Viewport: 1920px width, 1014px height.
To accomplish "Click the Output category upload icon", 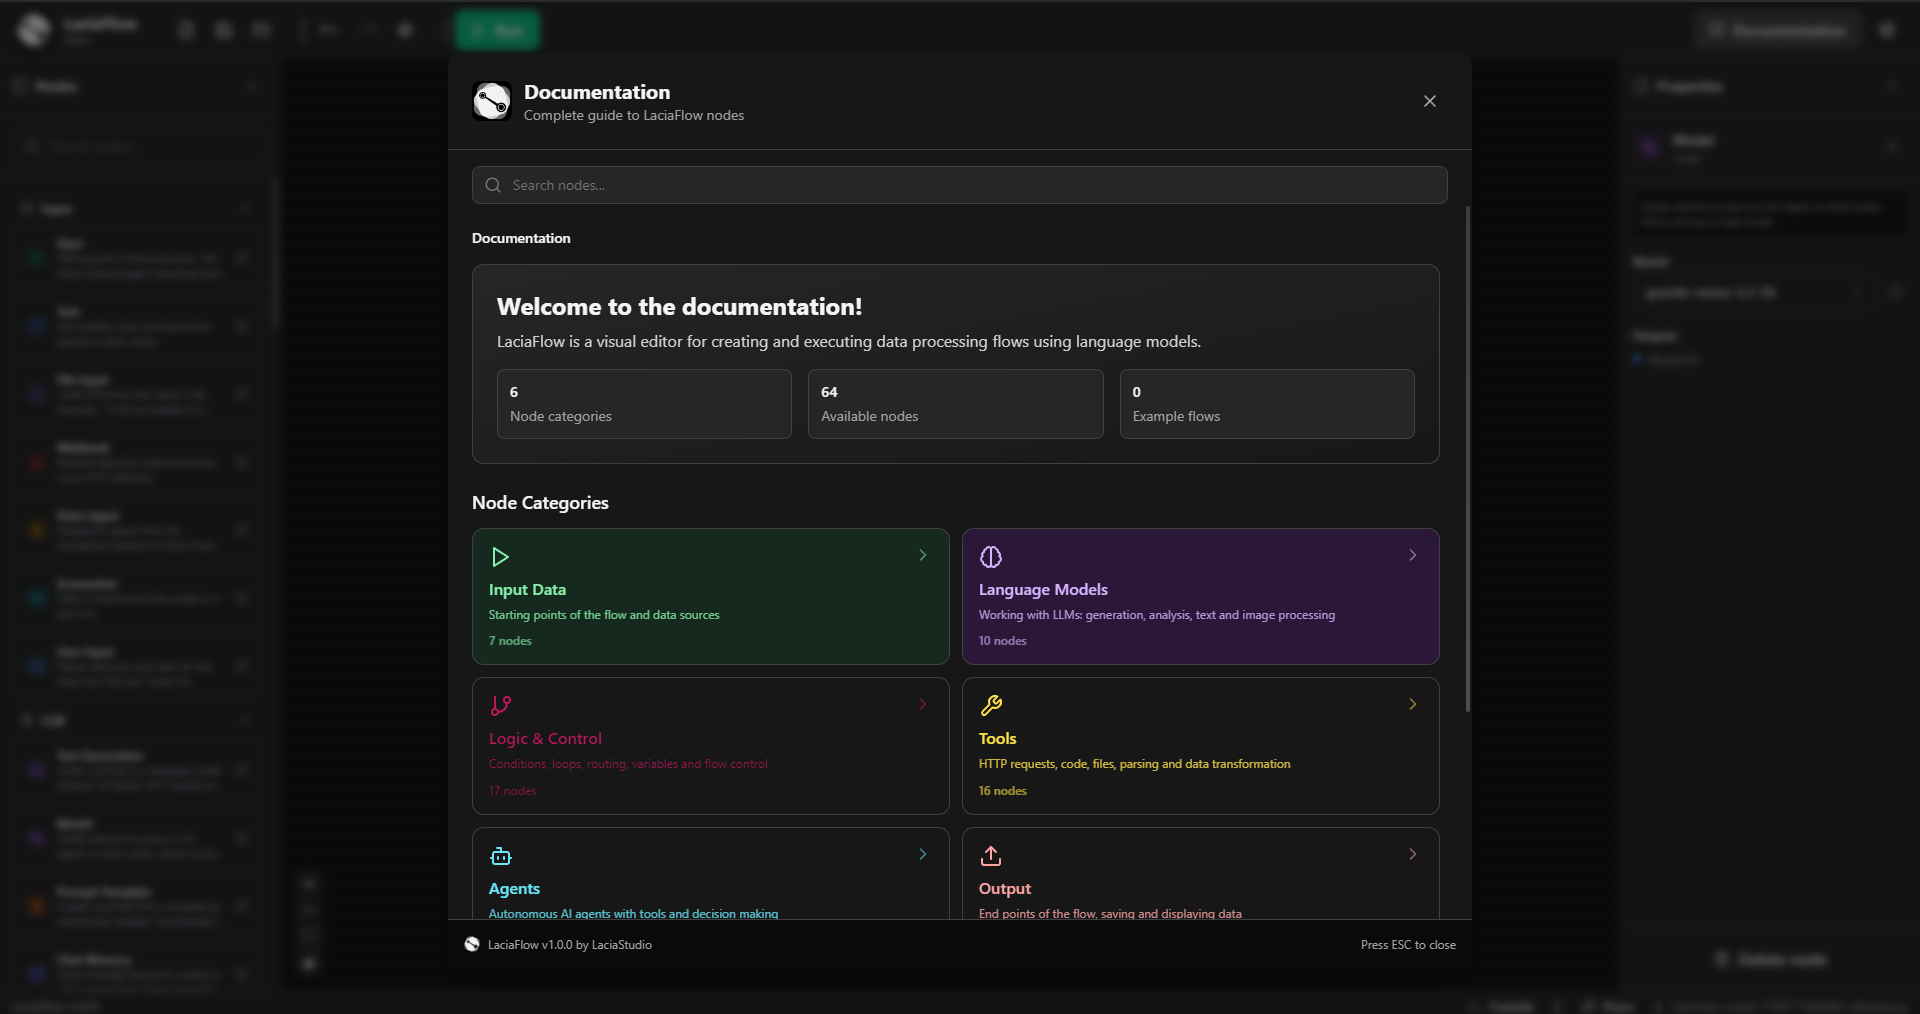I will pyautogui.click(x=992, y=856).
